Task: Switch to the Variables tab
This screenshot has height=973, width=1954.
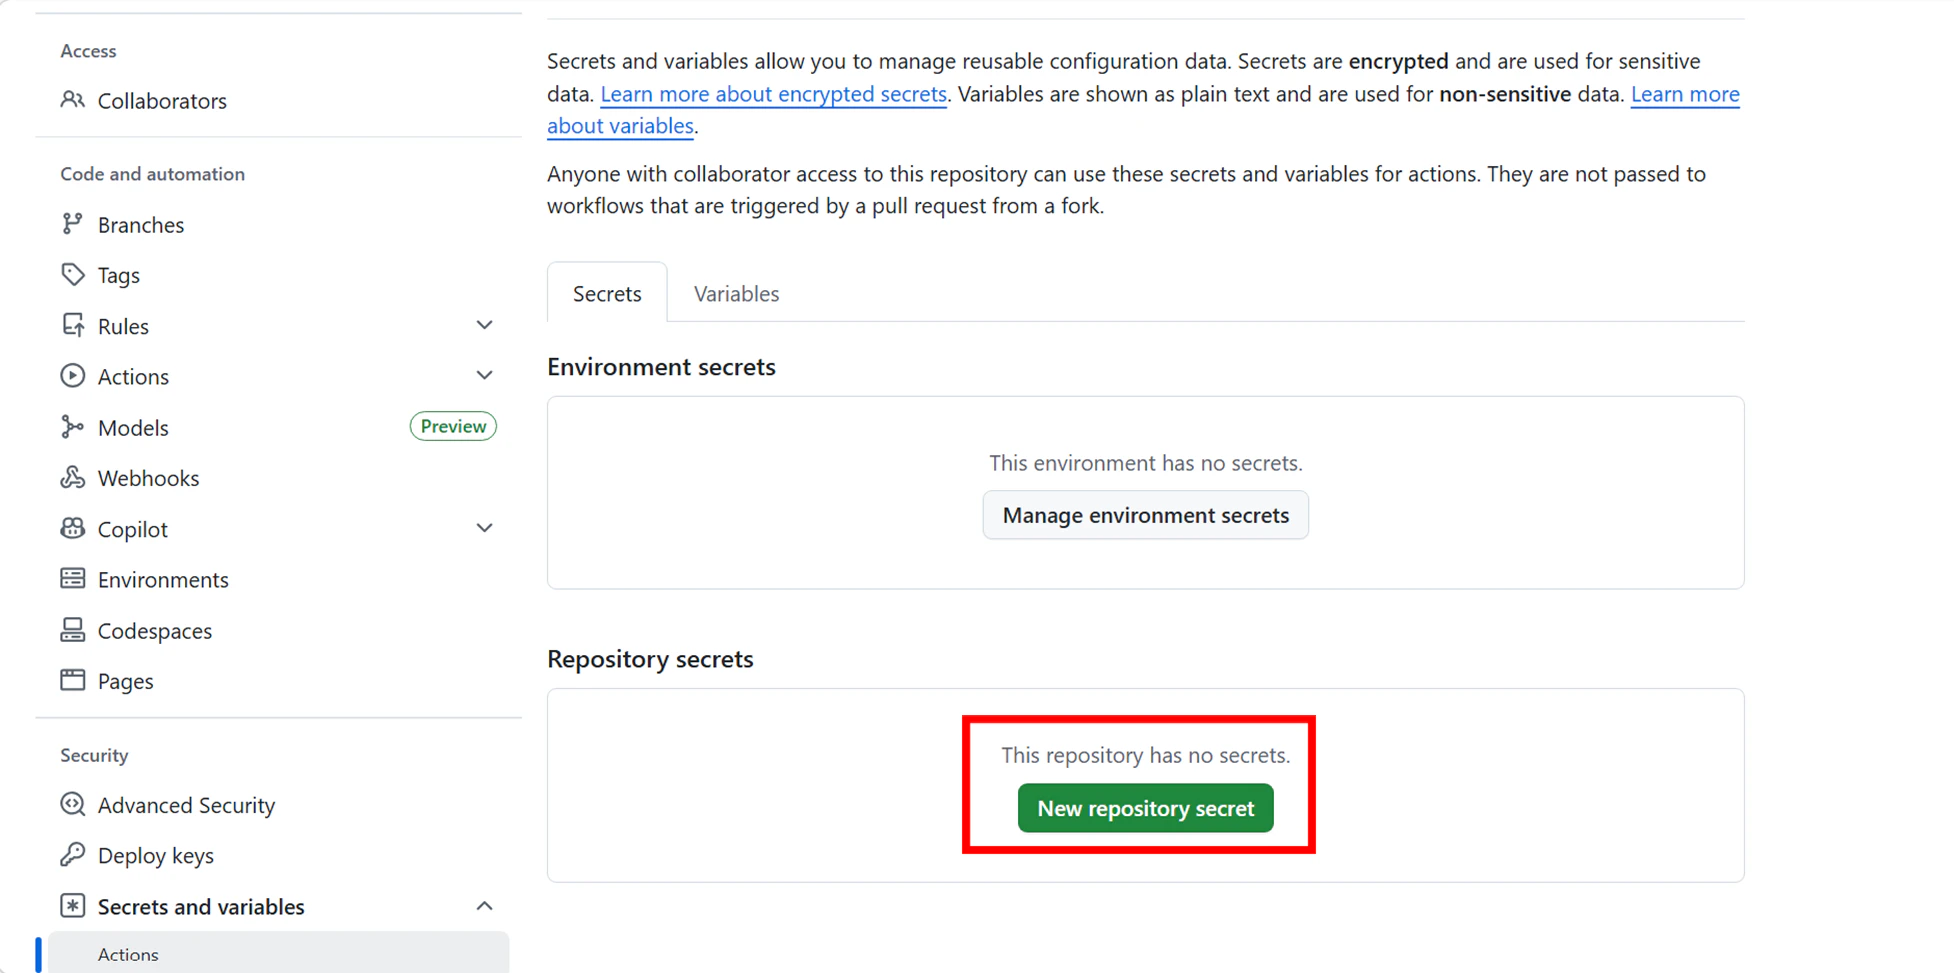Action: 736,293
